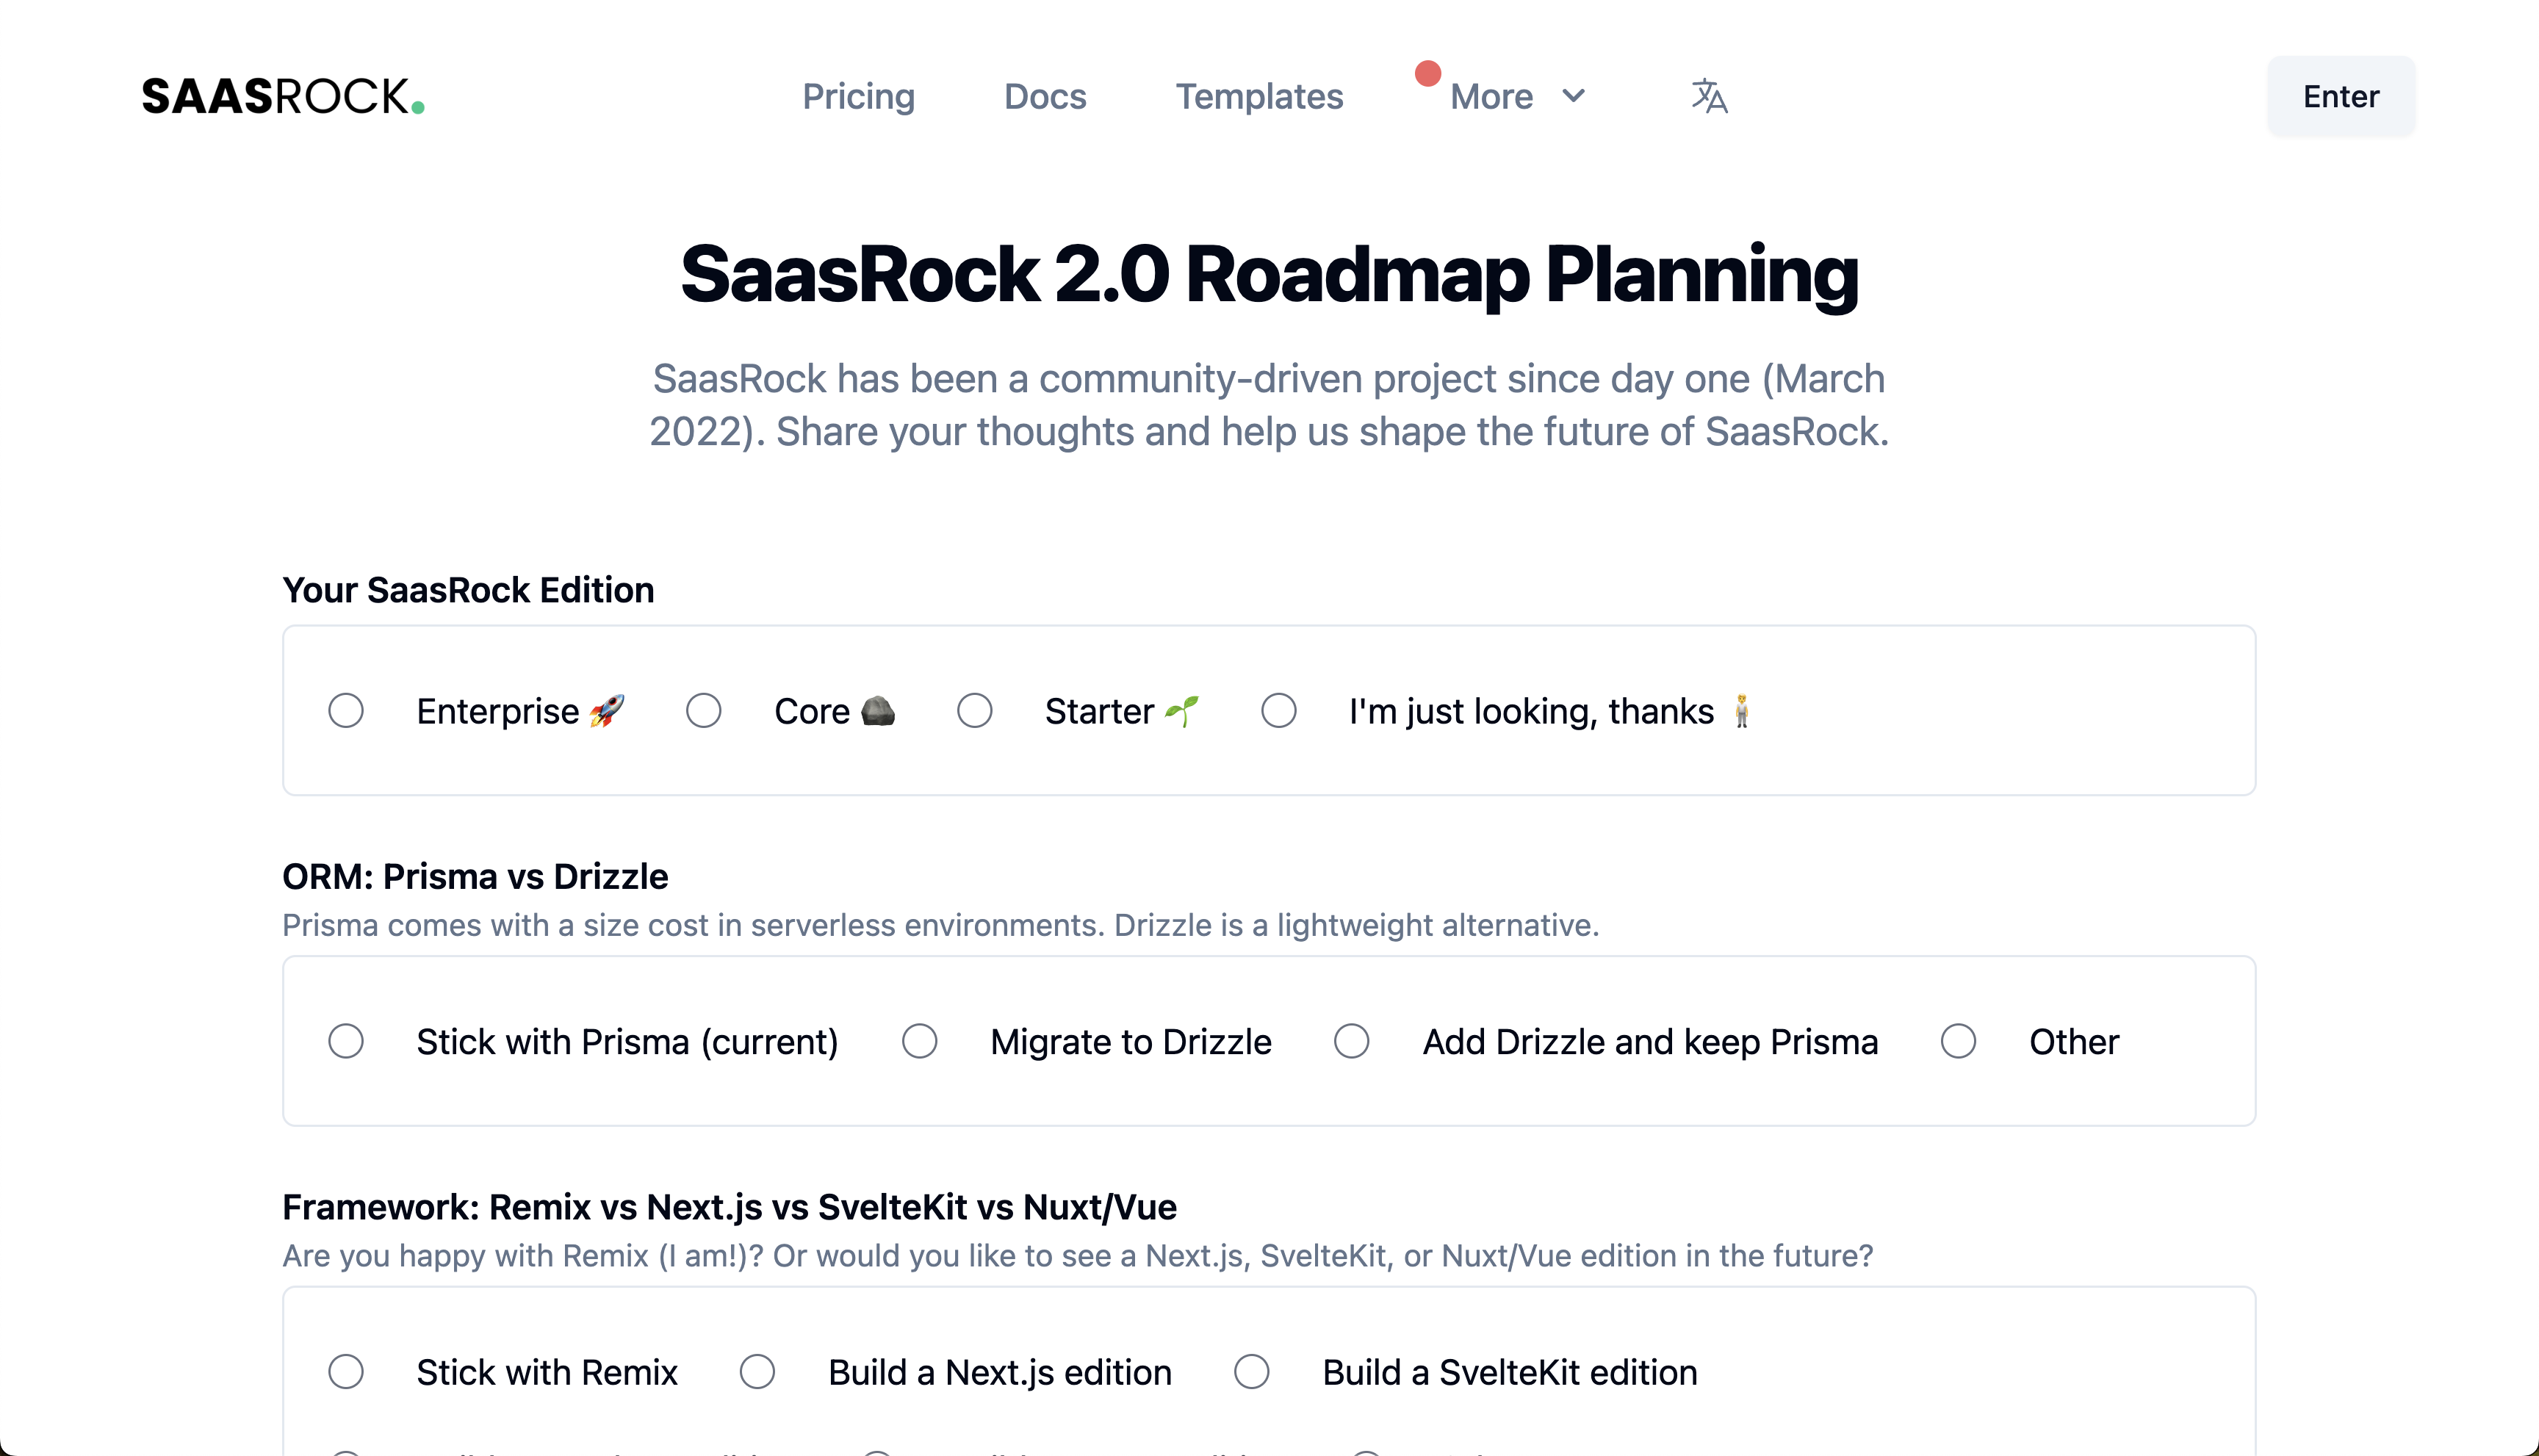Screen dimensions: 2539x1456
Task: Open the Pricing page
Action: [x=859, y=96]
